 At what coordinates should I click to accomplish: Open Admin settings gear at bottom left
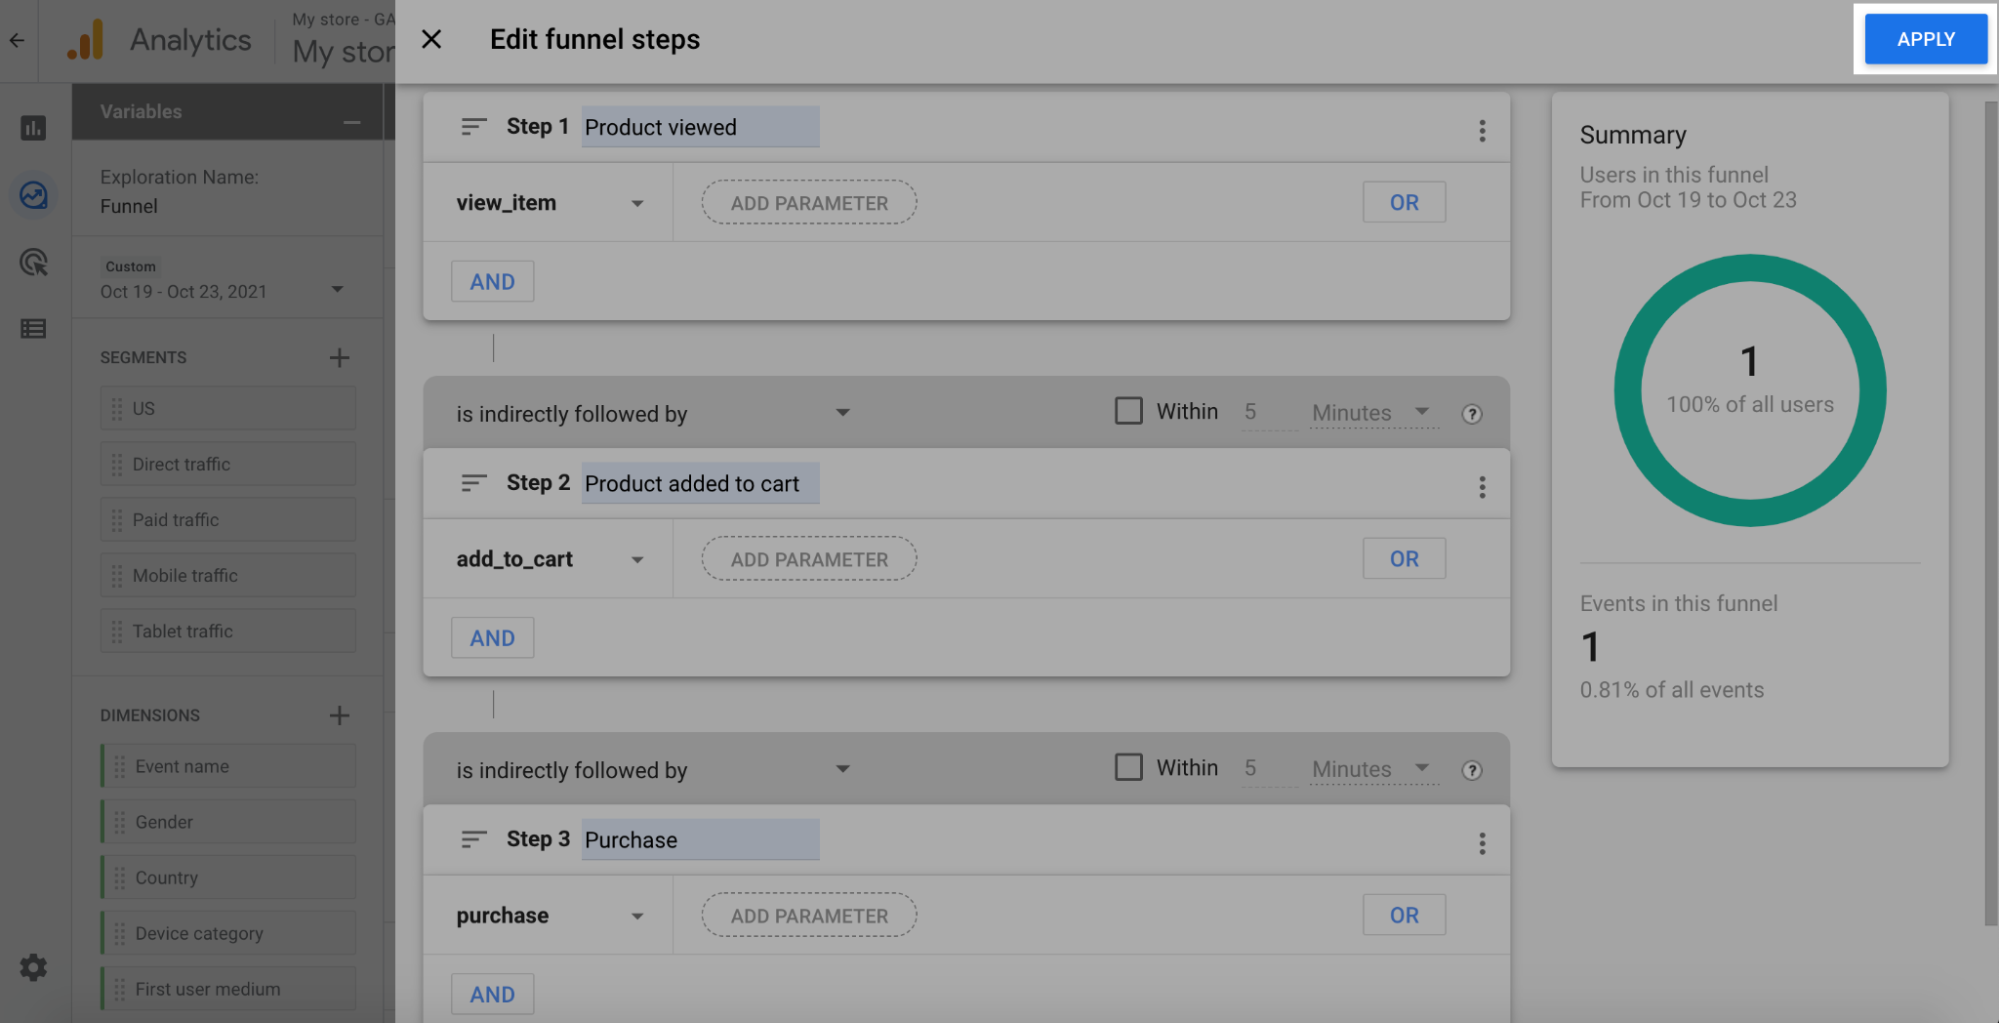coord(33,966)
